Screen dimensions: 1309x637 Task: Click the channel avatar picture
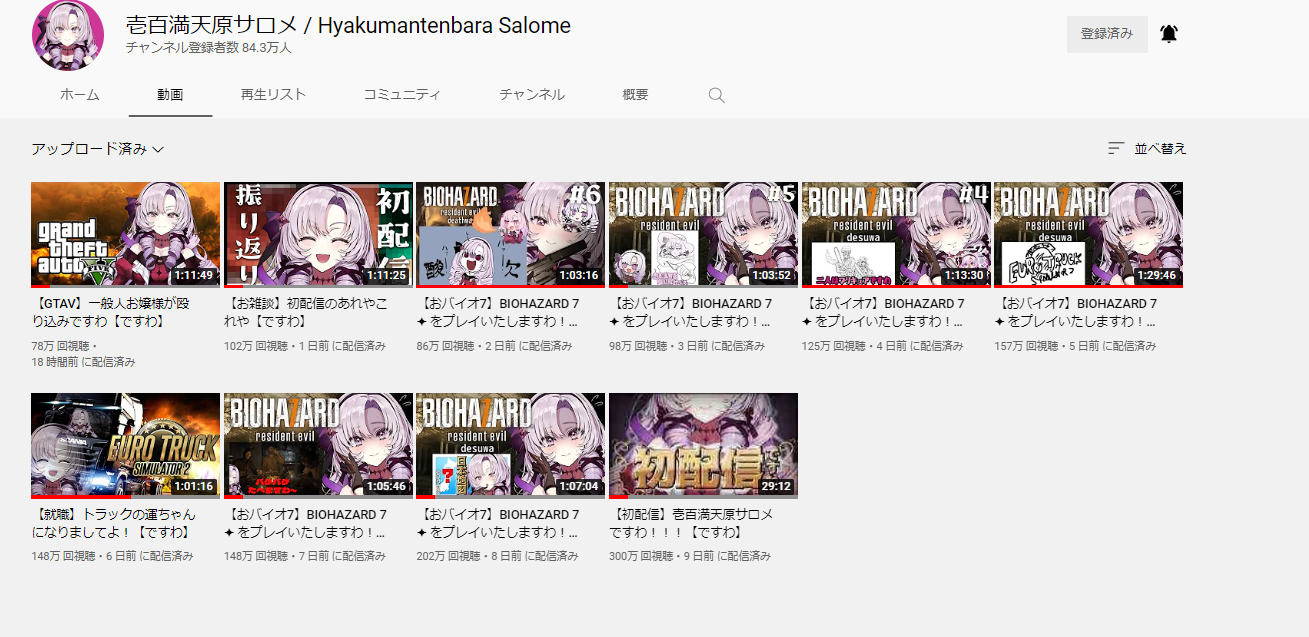tap(68, 35)
